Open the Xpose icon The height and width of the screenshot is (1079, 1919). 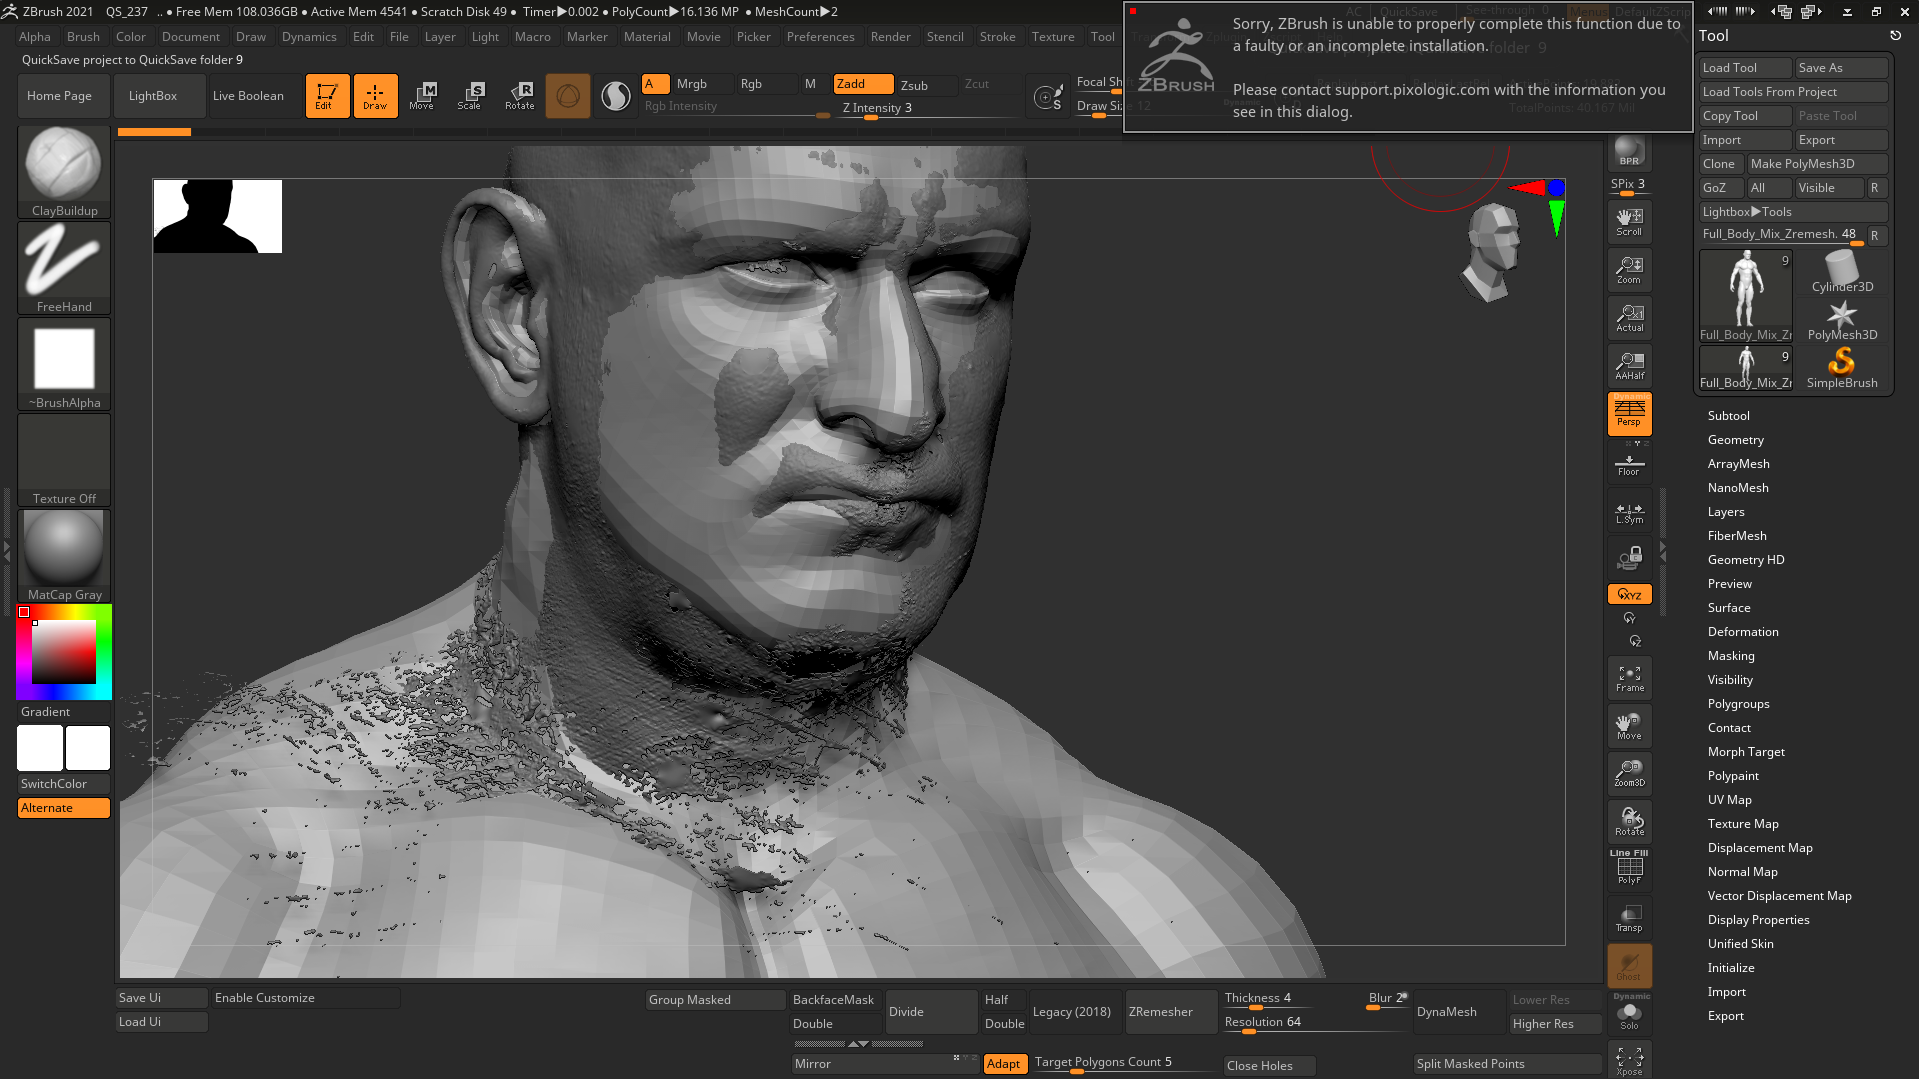(x=1629, y=1061)
